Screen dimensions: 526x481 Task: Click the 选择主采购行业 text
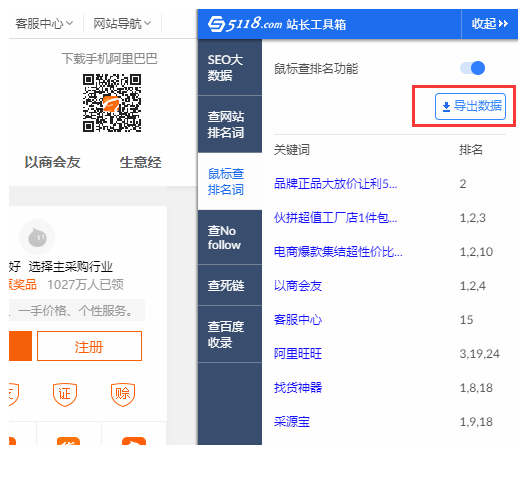point(70,267)
